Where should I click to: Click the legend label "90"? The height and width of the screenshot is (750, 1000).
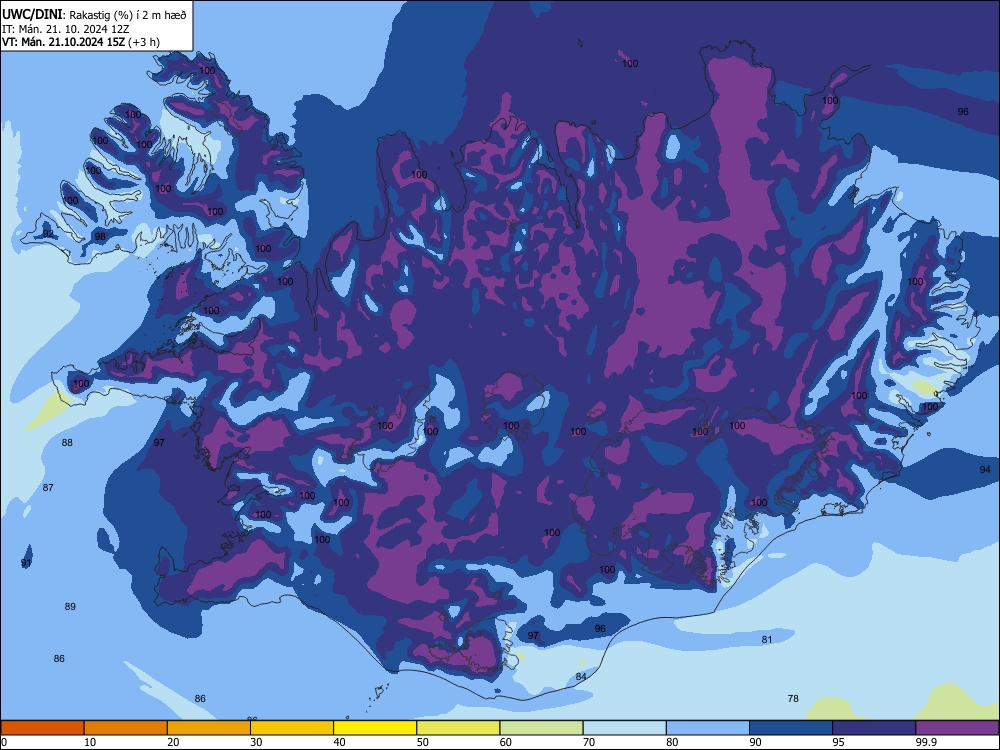756,742
